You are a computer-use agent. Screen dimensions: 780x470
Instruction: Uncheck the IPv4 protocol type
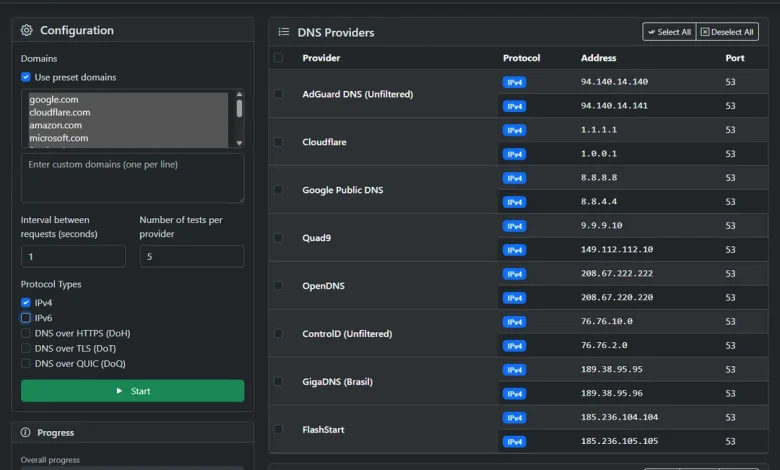[x=26, y=302]
